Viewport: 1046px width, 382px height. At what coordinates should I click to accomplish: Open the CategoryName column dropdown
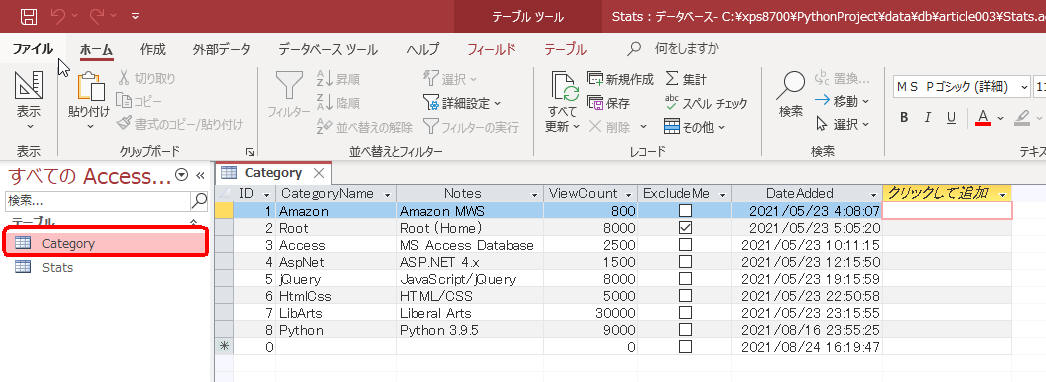click(388, 194)
